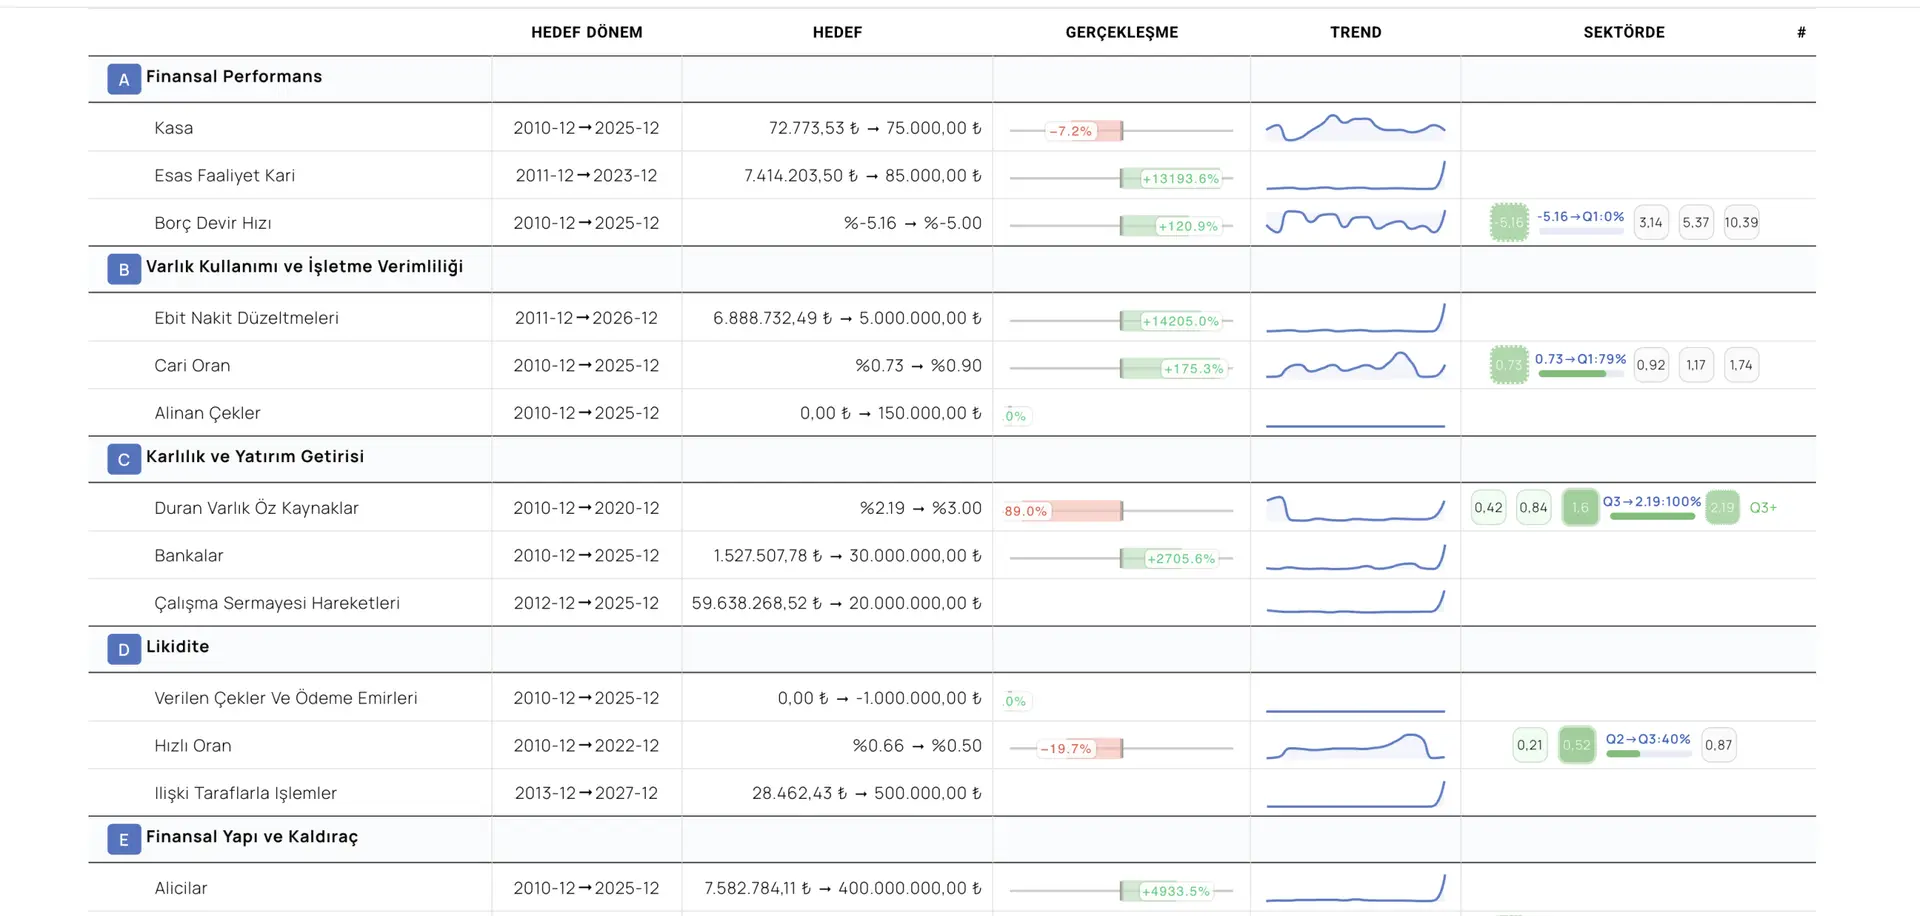Click the D badge next to Likidite
This screenshot has width=1920, height=916.
coord(123,649)
